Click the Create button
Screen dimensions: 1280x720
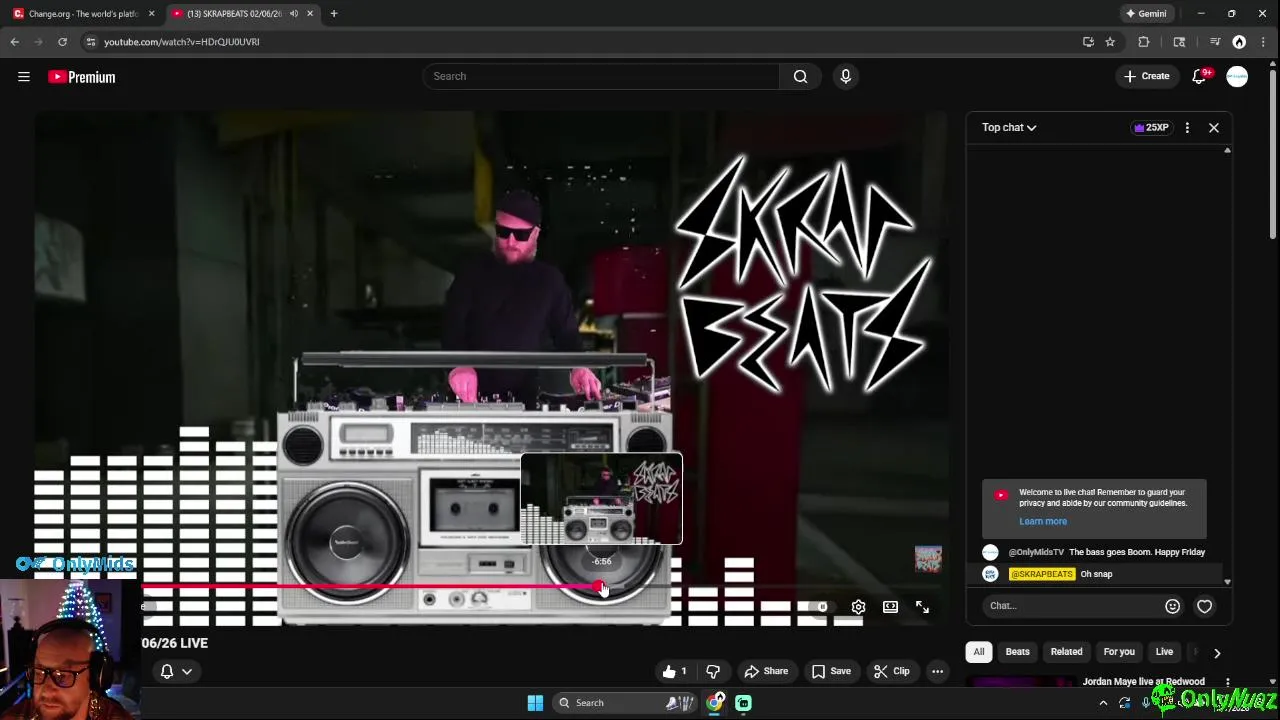pos(1146,76)
